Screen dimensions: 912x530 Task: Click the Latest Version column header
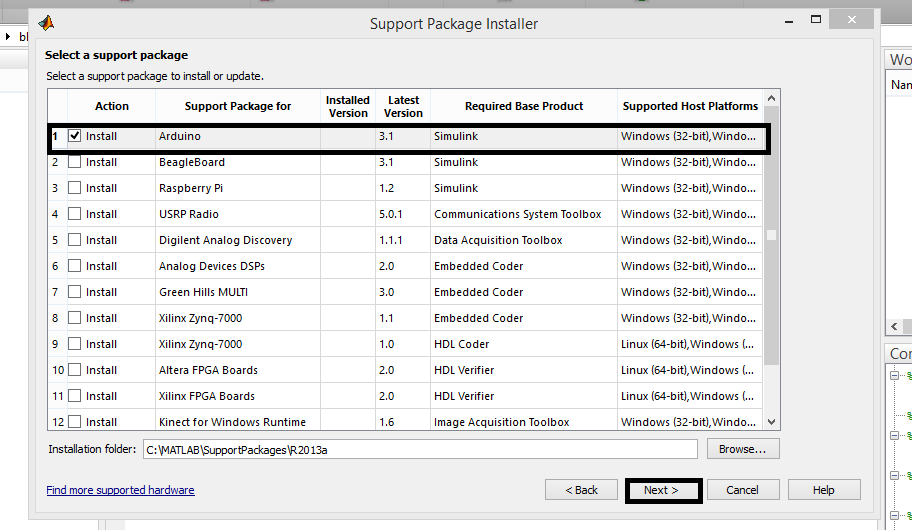pyautogui.click(x=403, y=106)
